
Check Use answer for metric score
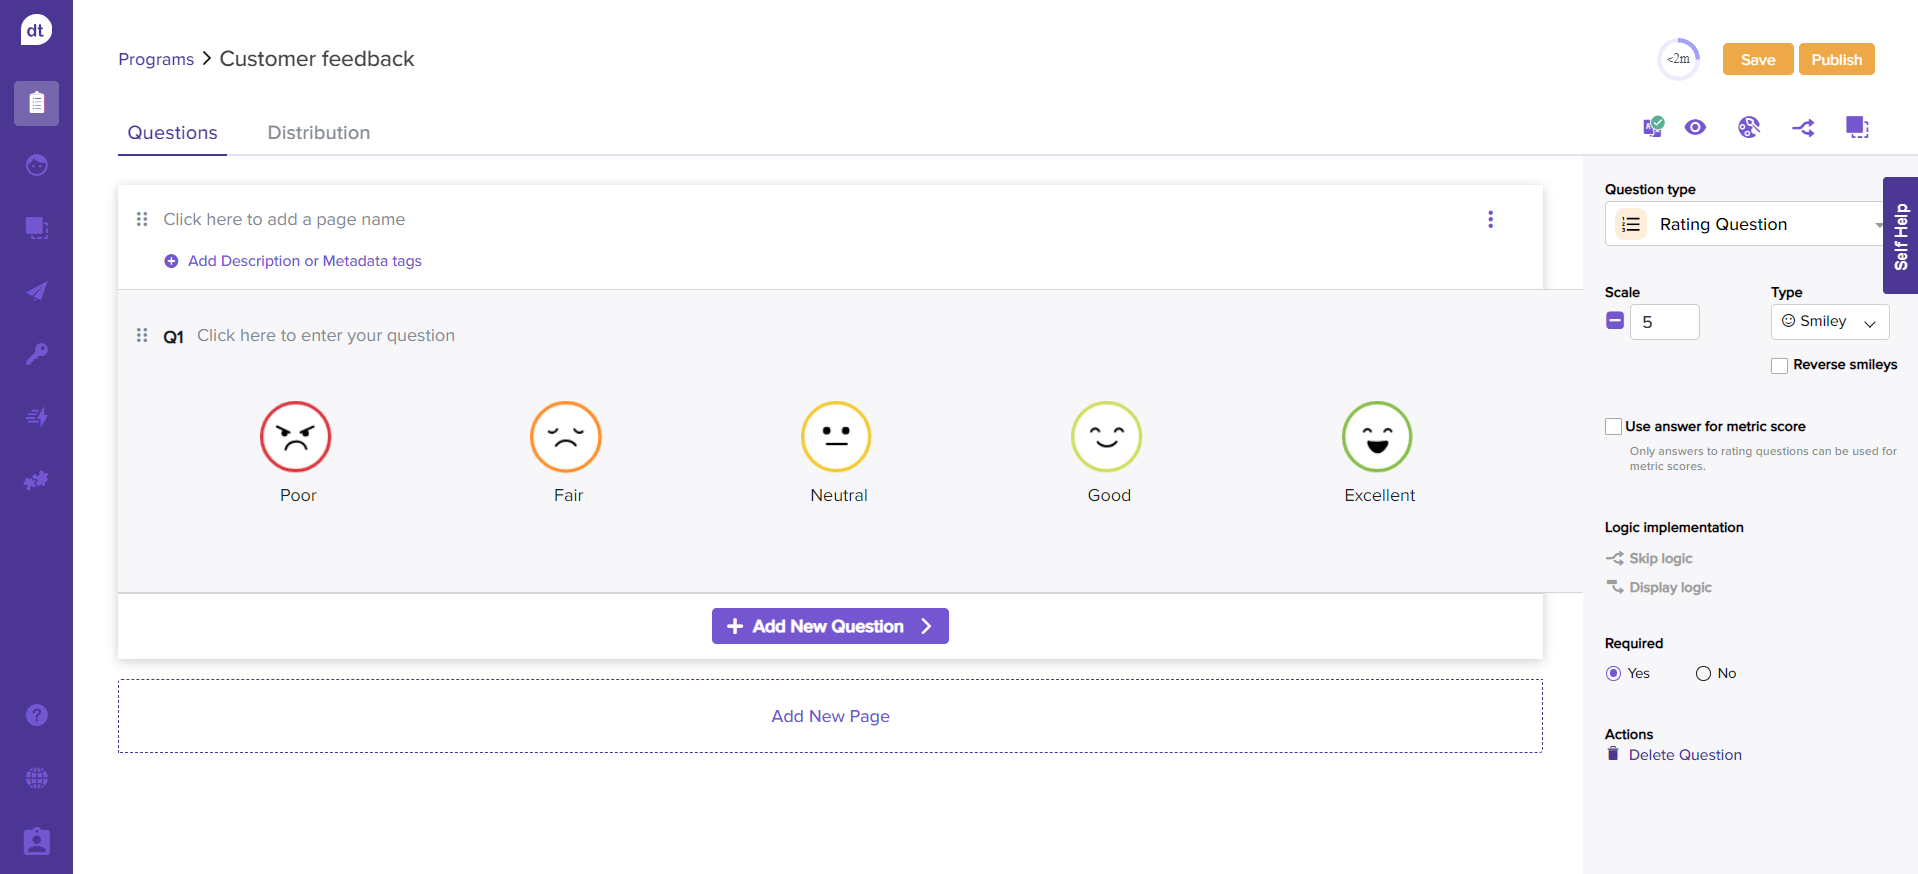point(1613,427)
